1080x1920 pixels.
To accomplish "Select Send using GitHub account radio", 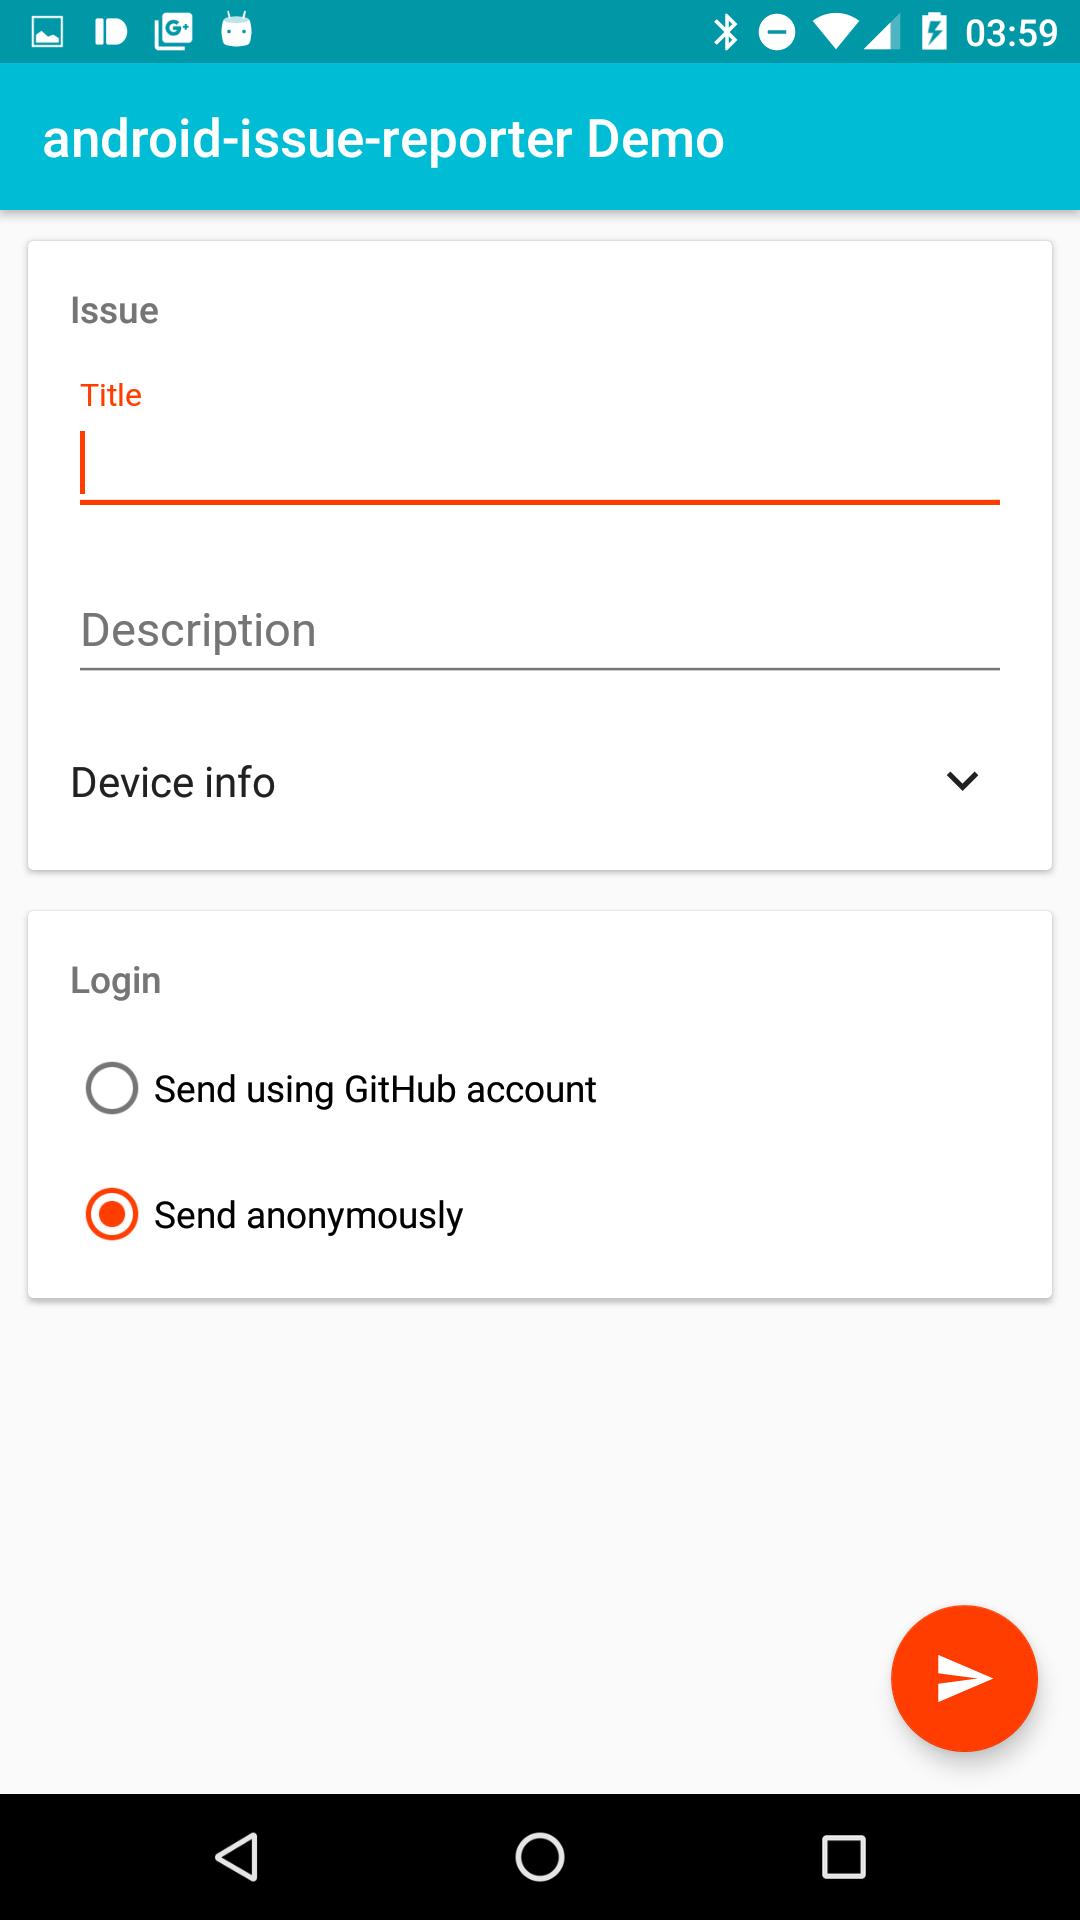I will click(x=112, y=1088).
